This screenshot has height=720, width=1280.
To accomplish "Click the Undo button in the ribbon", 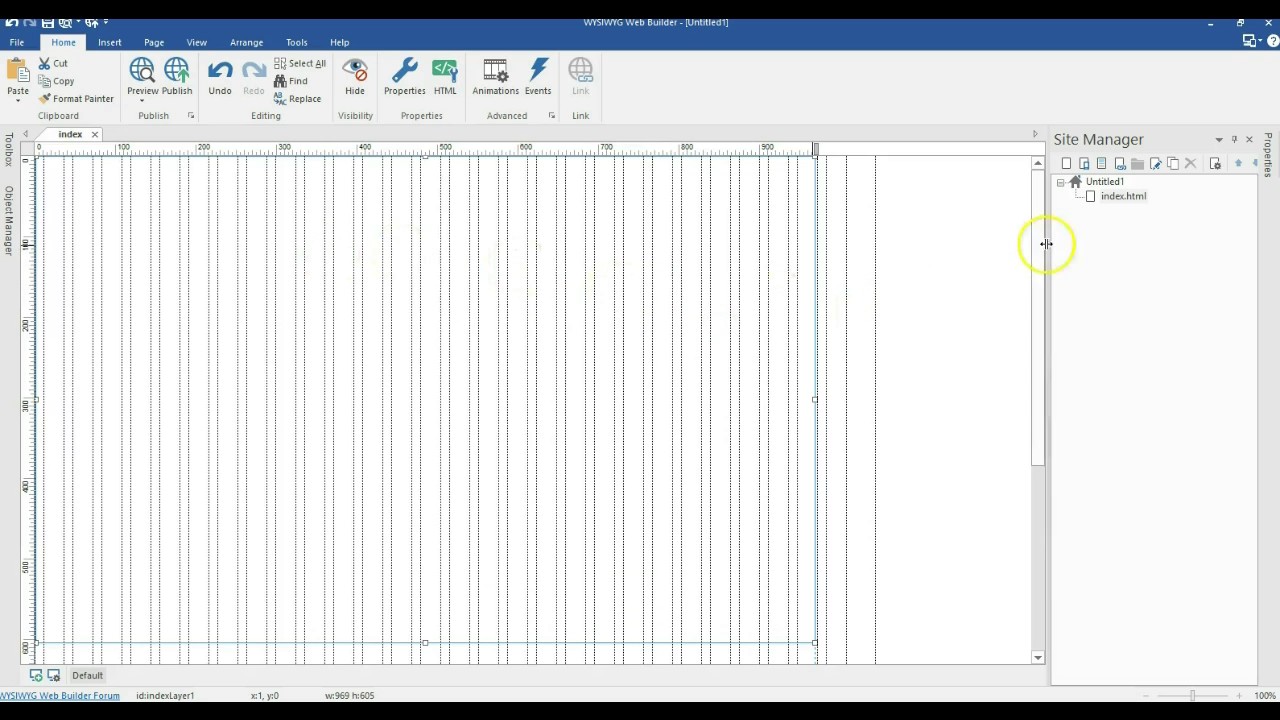I will coord(220,76).
